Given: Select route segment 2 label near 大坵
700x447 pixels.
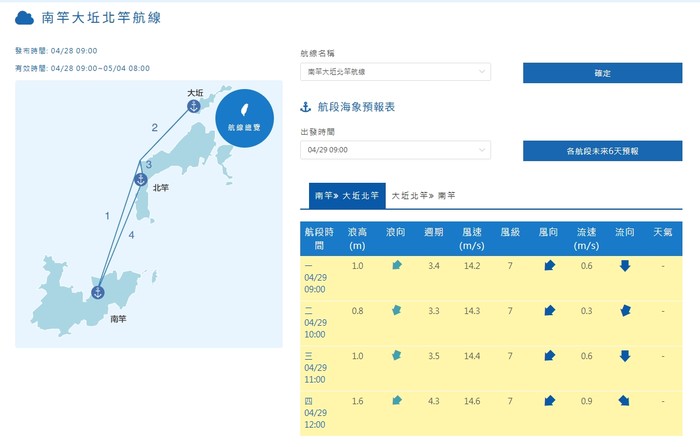Looking at the screenshot, I should pos(154,128).
